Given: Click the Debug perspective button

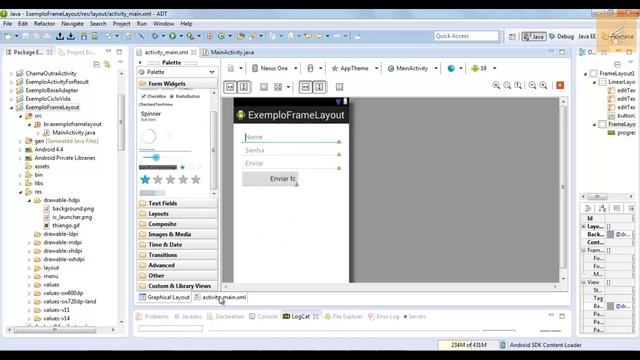Looking at the screenshot, I should pyautogui.click(x=562, y=36).
